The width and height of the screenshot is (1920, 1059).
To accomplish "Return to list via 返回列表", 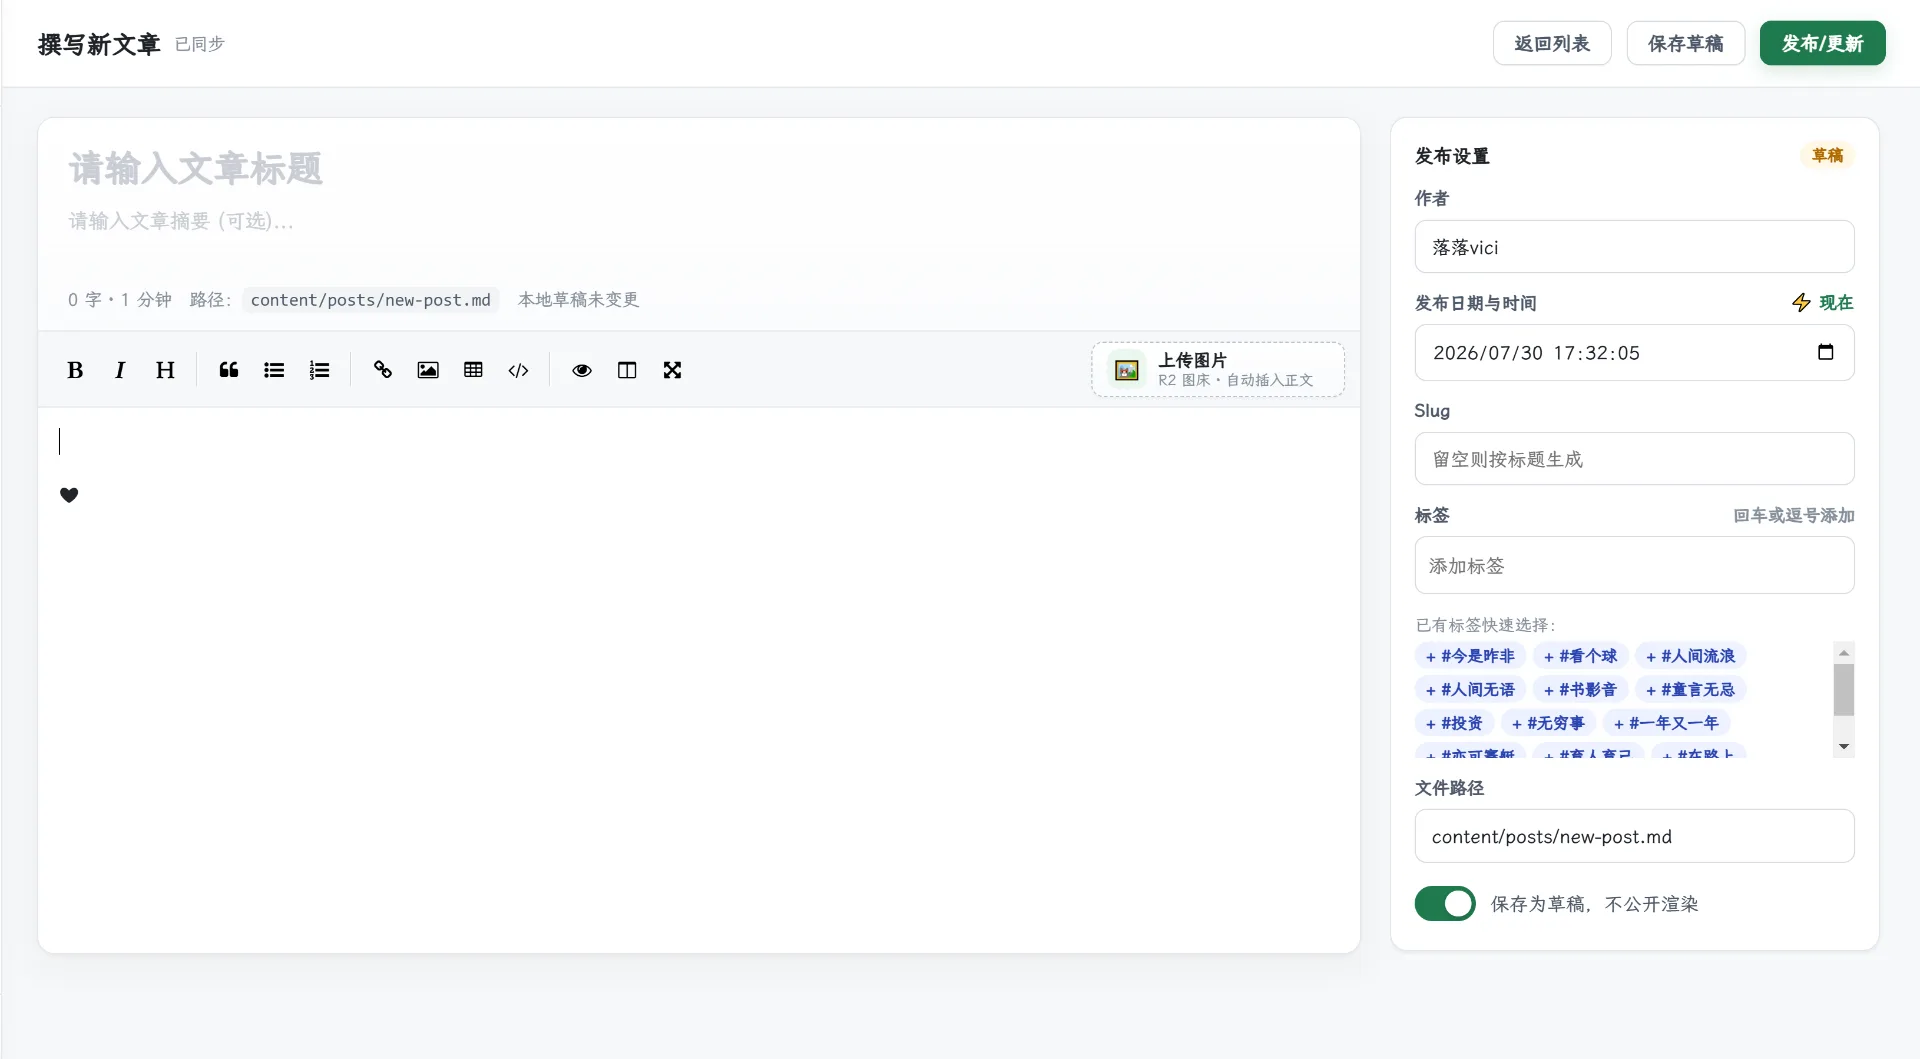I will pos(1552,43).
